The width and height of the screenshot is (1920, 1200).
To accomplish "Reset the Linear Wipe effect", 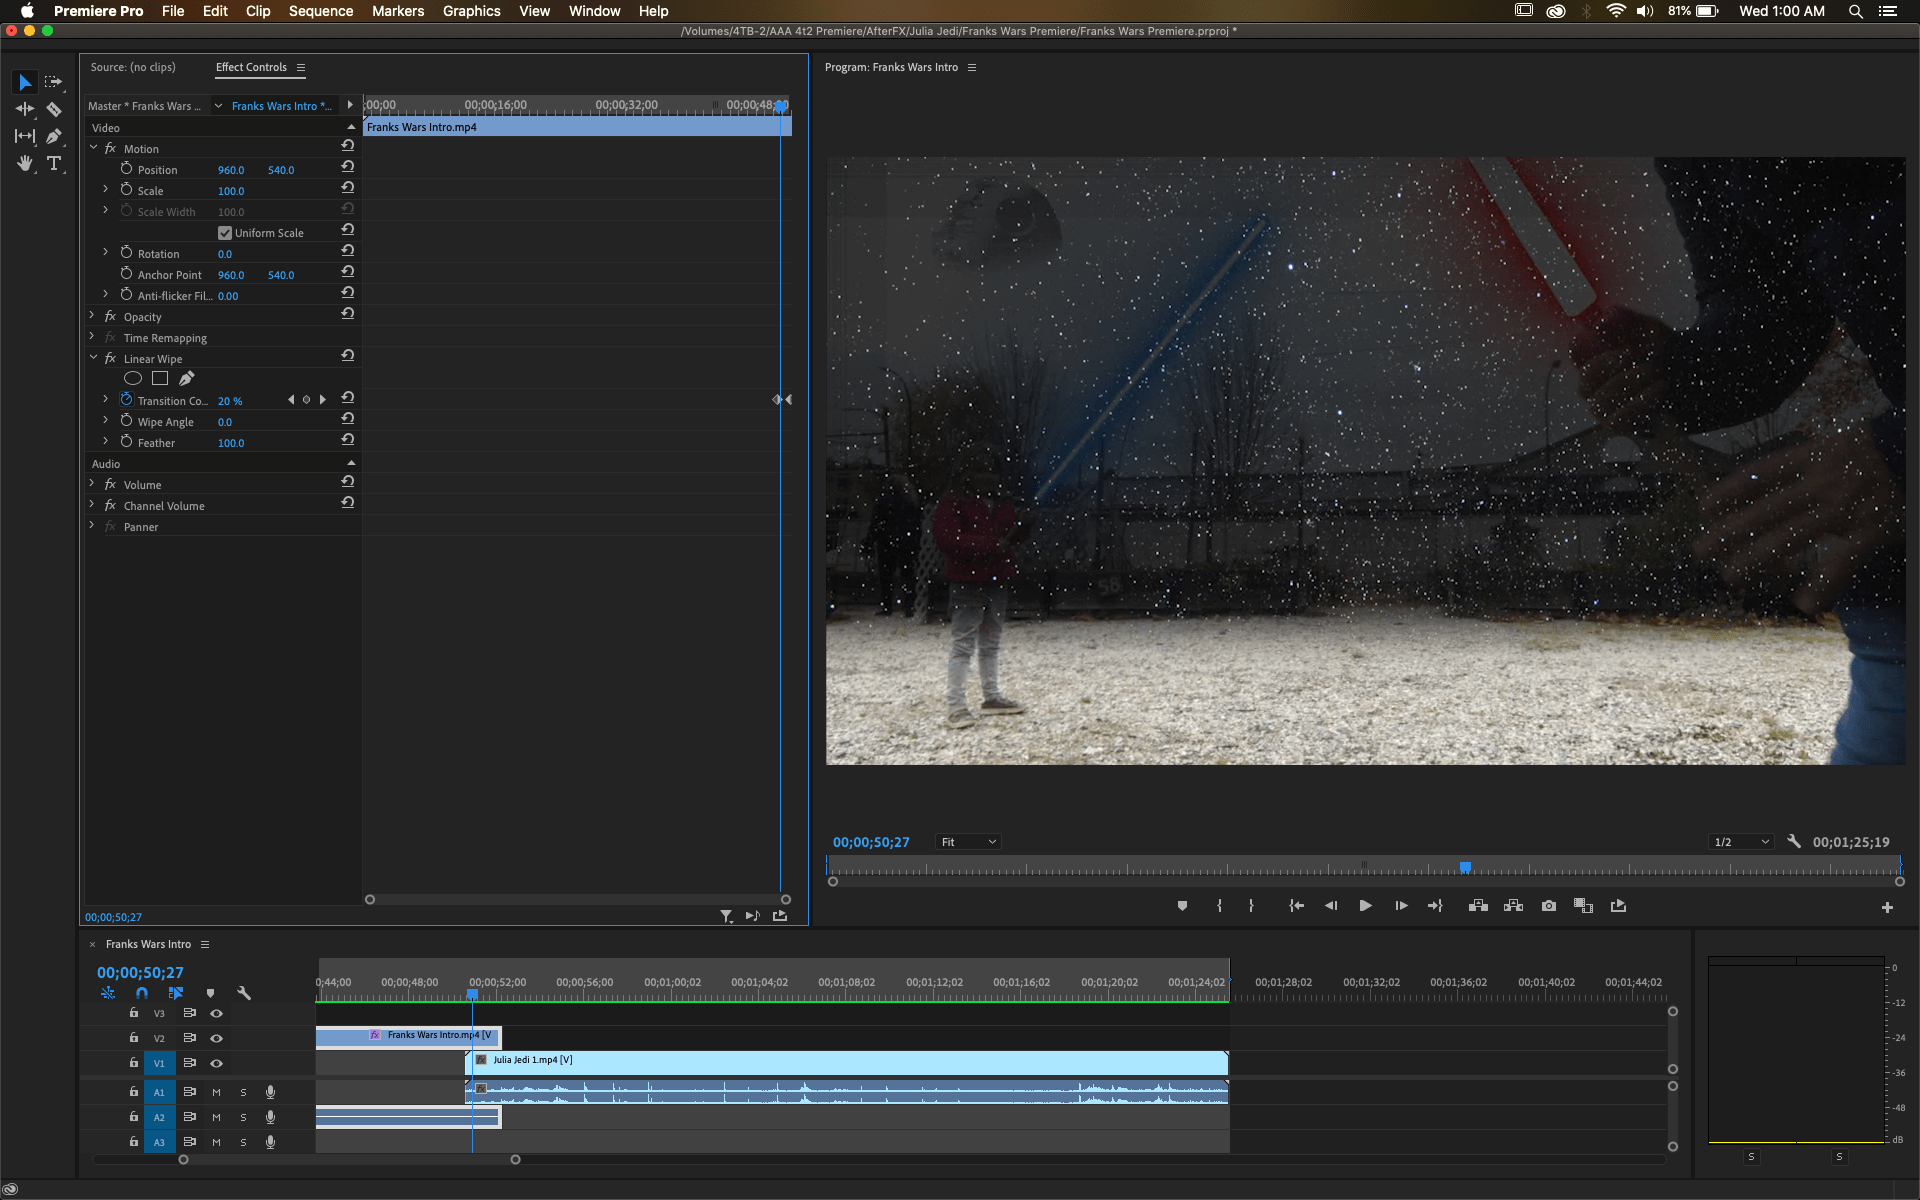I will 347,355.
